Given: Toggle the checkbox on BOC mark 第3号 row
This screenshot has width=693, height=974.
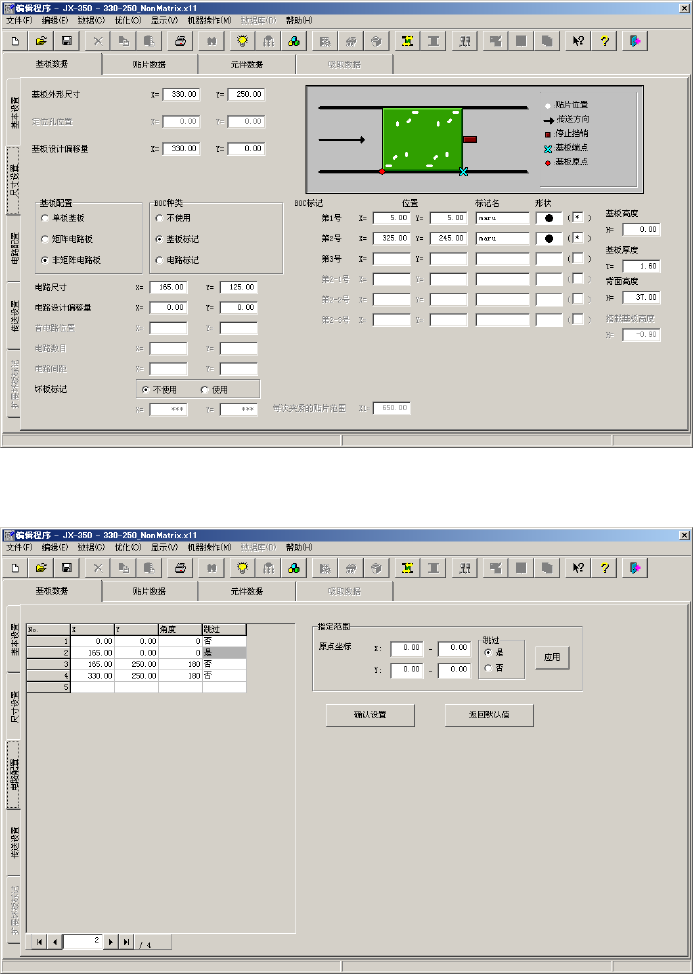Looking at the screenshot, I should point(578,258).
